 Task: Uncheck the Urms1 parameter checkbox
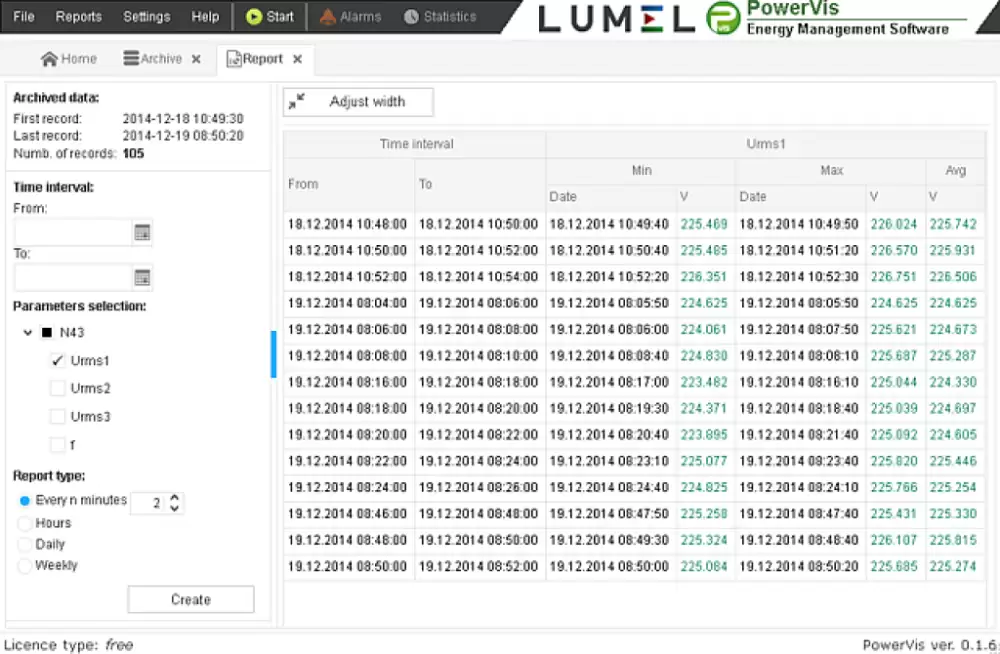[58, 361]
